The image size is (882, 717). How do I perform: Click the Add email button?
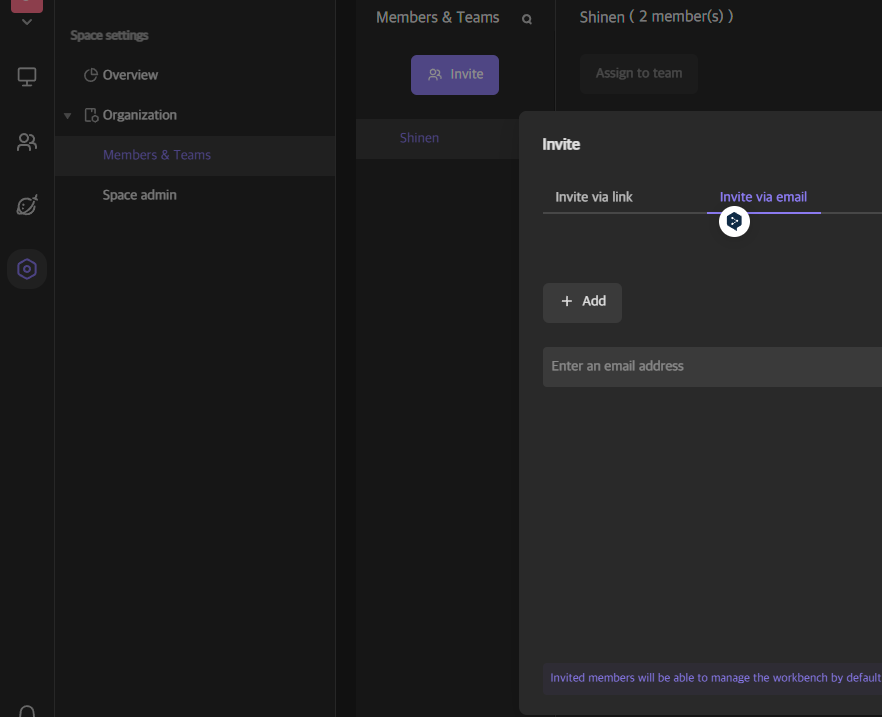click(x=582, y=303)
